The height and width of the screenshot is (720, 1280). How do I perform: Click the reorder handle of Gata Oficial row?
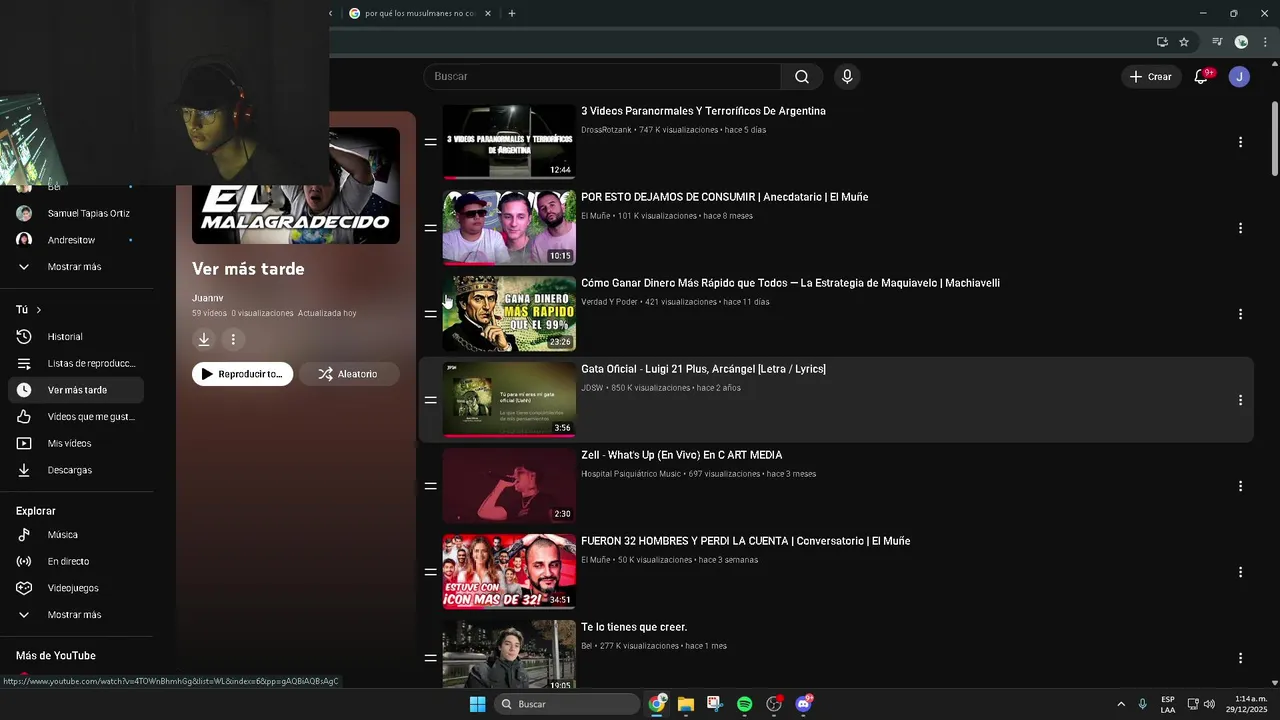coord(430,400)
